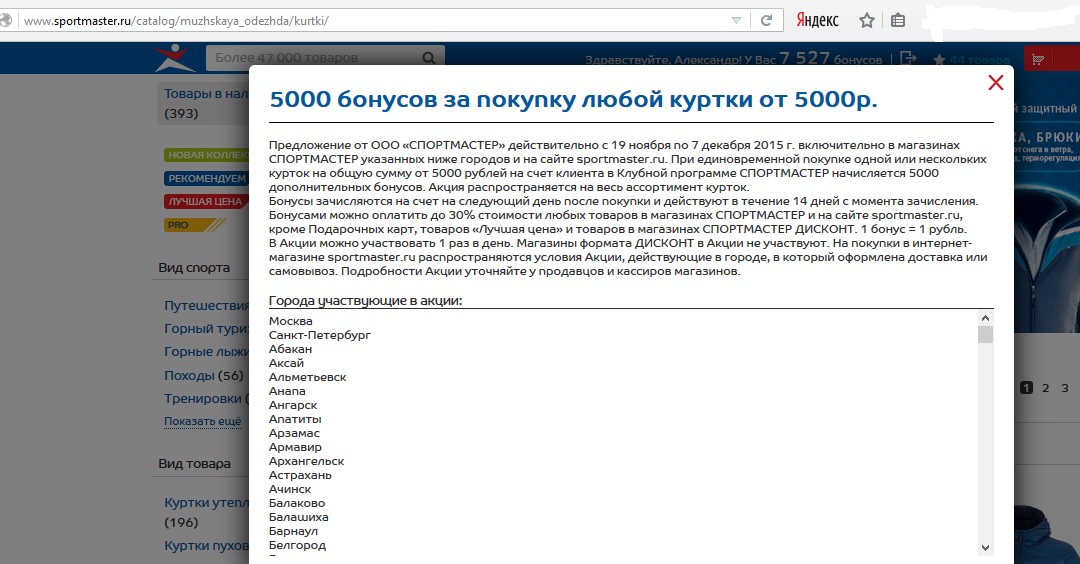Click Аксай in city list
The width and height of the screenshot is (1080, 564).
click(x=286, y=363)
